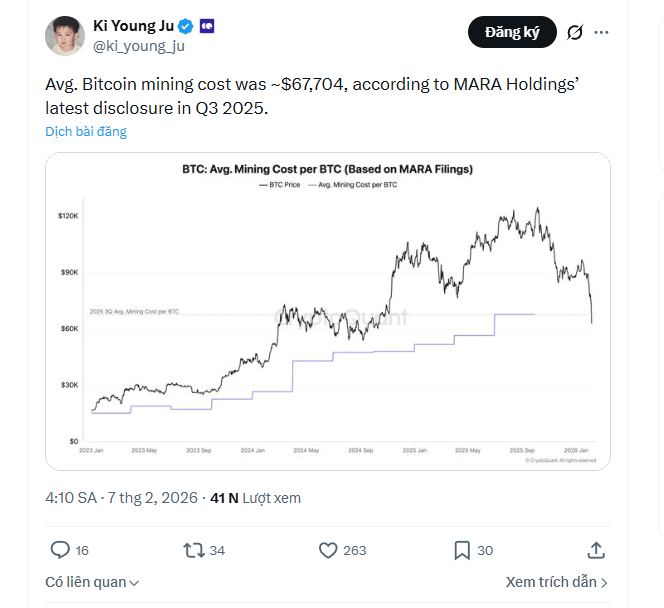
Task: Open the share icon menu
Action: click(x=596, y=550)
